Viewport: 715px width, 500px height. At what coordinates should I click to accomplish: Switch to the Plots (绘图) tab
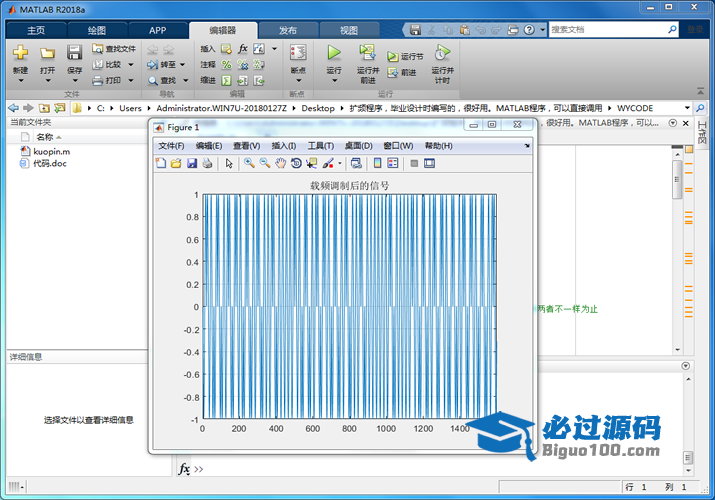coord(97,30)
